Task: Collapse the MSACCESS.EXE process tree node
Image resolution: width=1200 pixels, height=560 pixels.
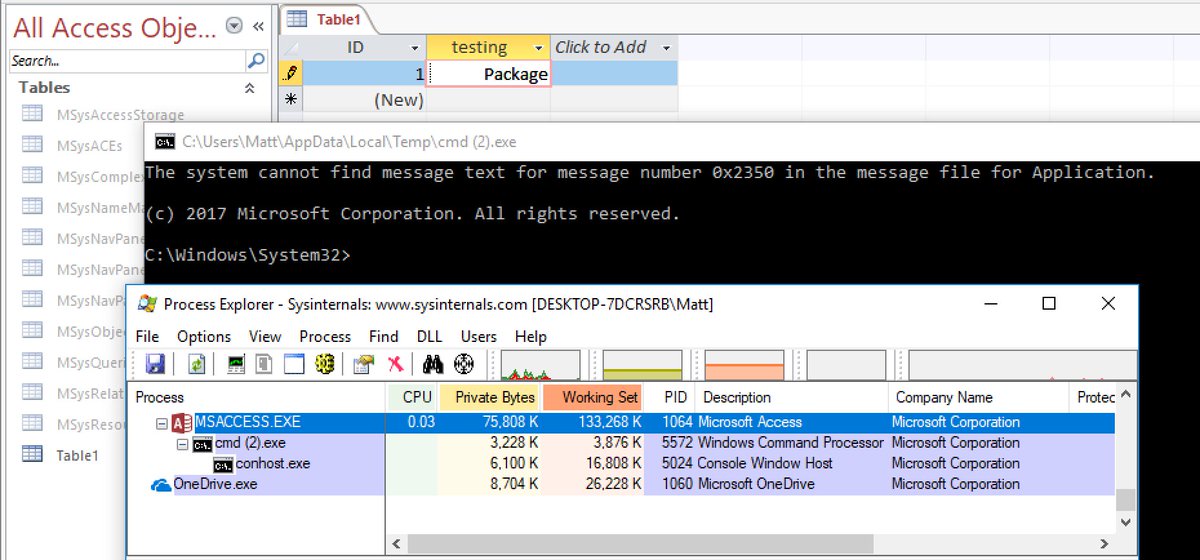Action: coord(161,423)
